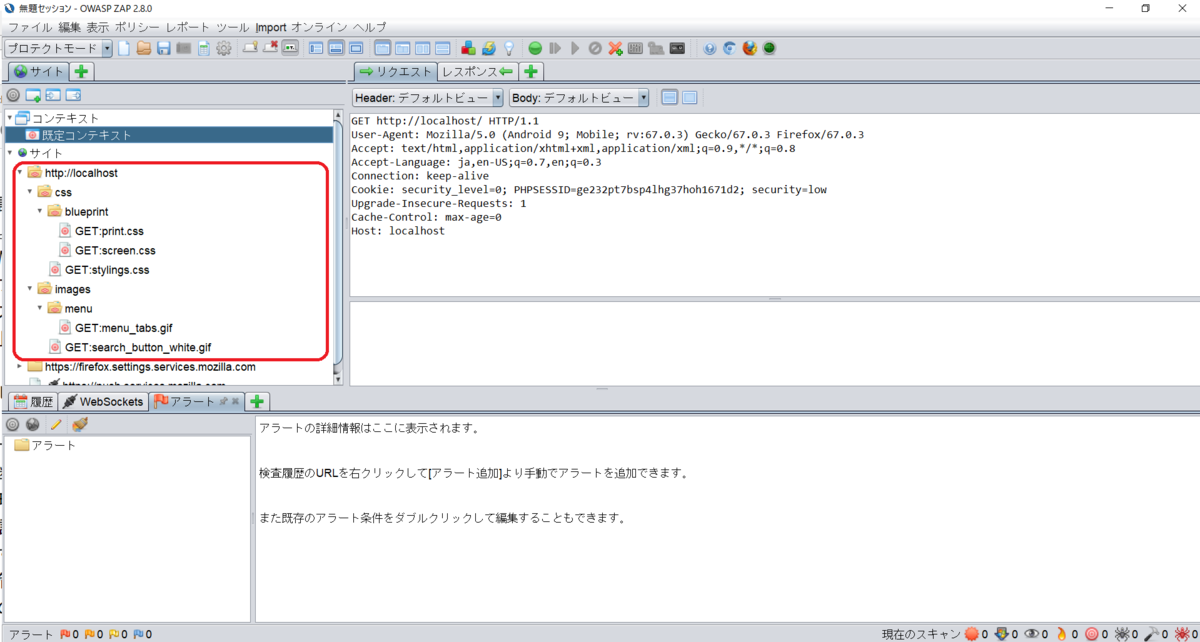
Task: Click the New Session toolbar icon
Action: point(124,48)
